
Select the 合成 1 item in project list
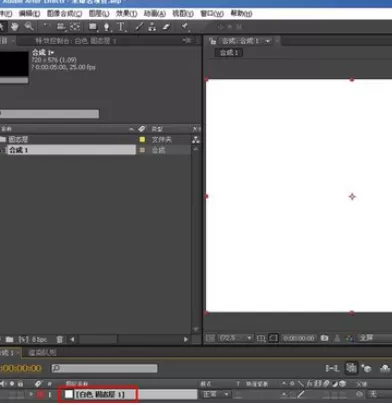tap(71, 150)
